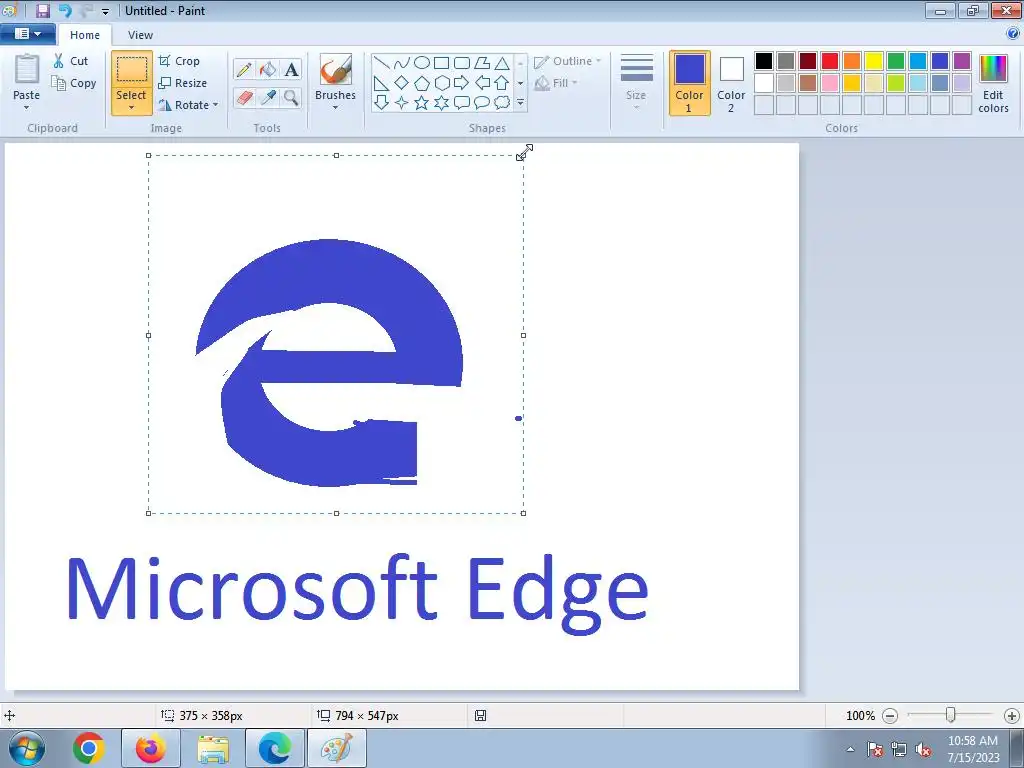The height and width of the screenshot is (768, 1024).
Task: Open the Rotate dropdown
Action: click(188, 104)
